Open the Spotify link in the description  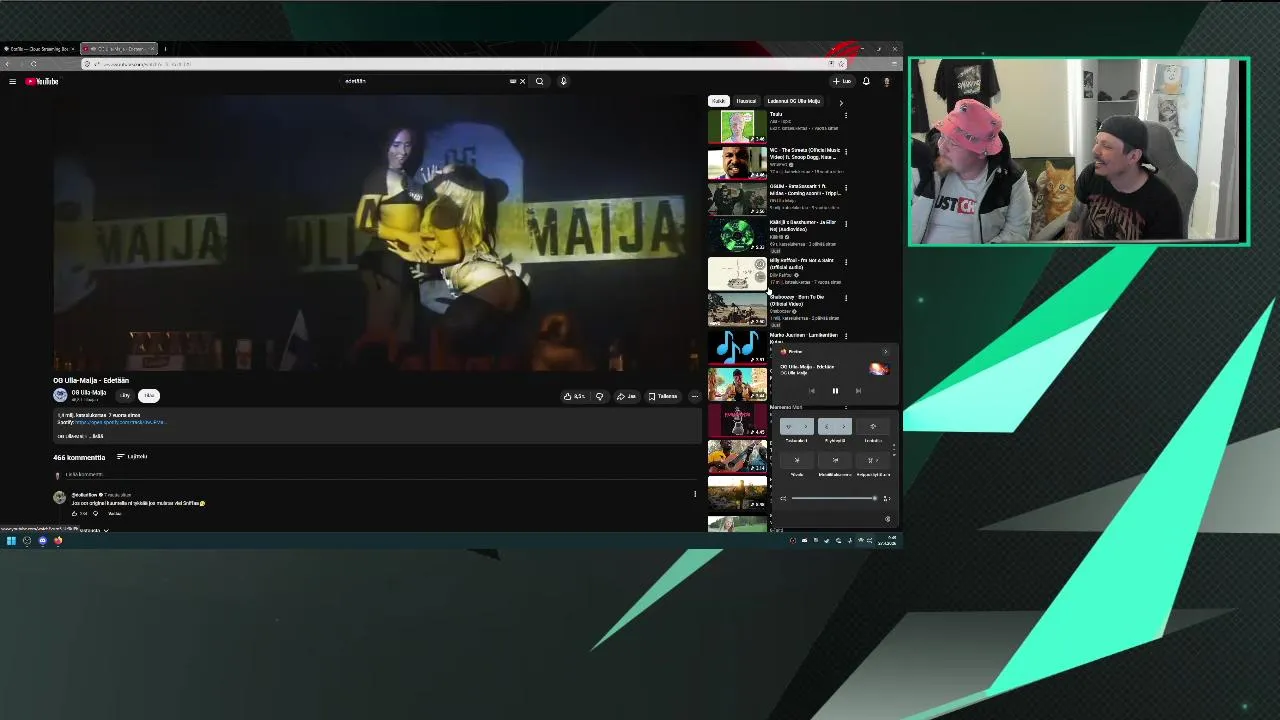click(x=120, y=422)
